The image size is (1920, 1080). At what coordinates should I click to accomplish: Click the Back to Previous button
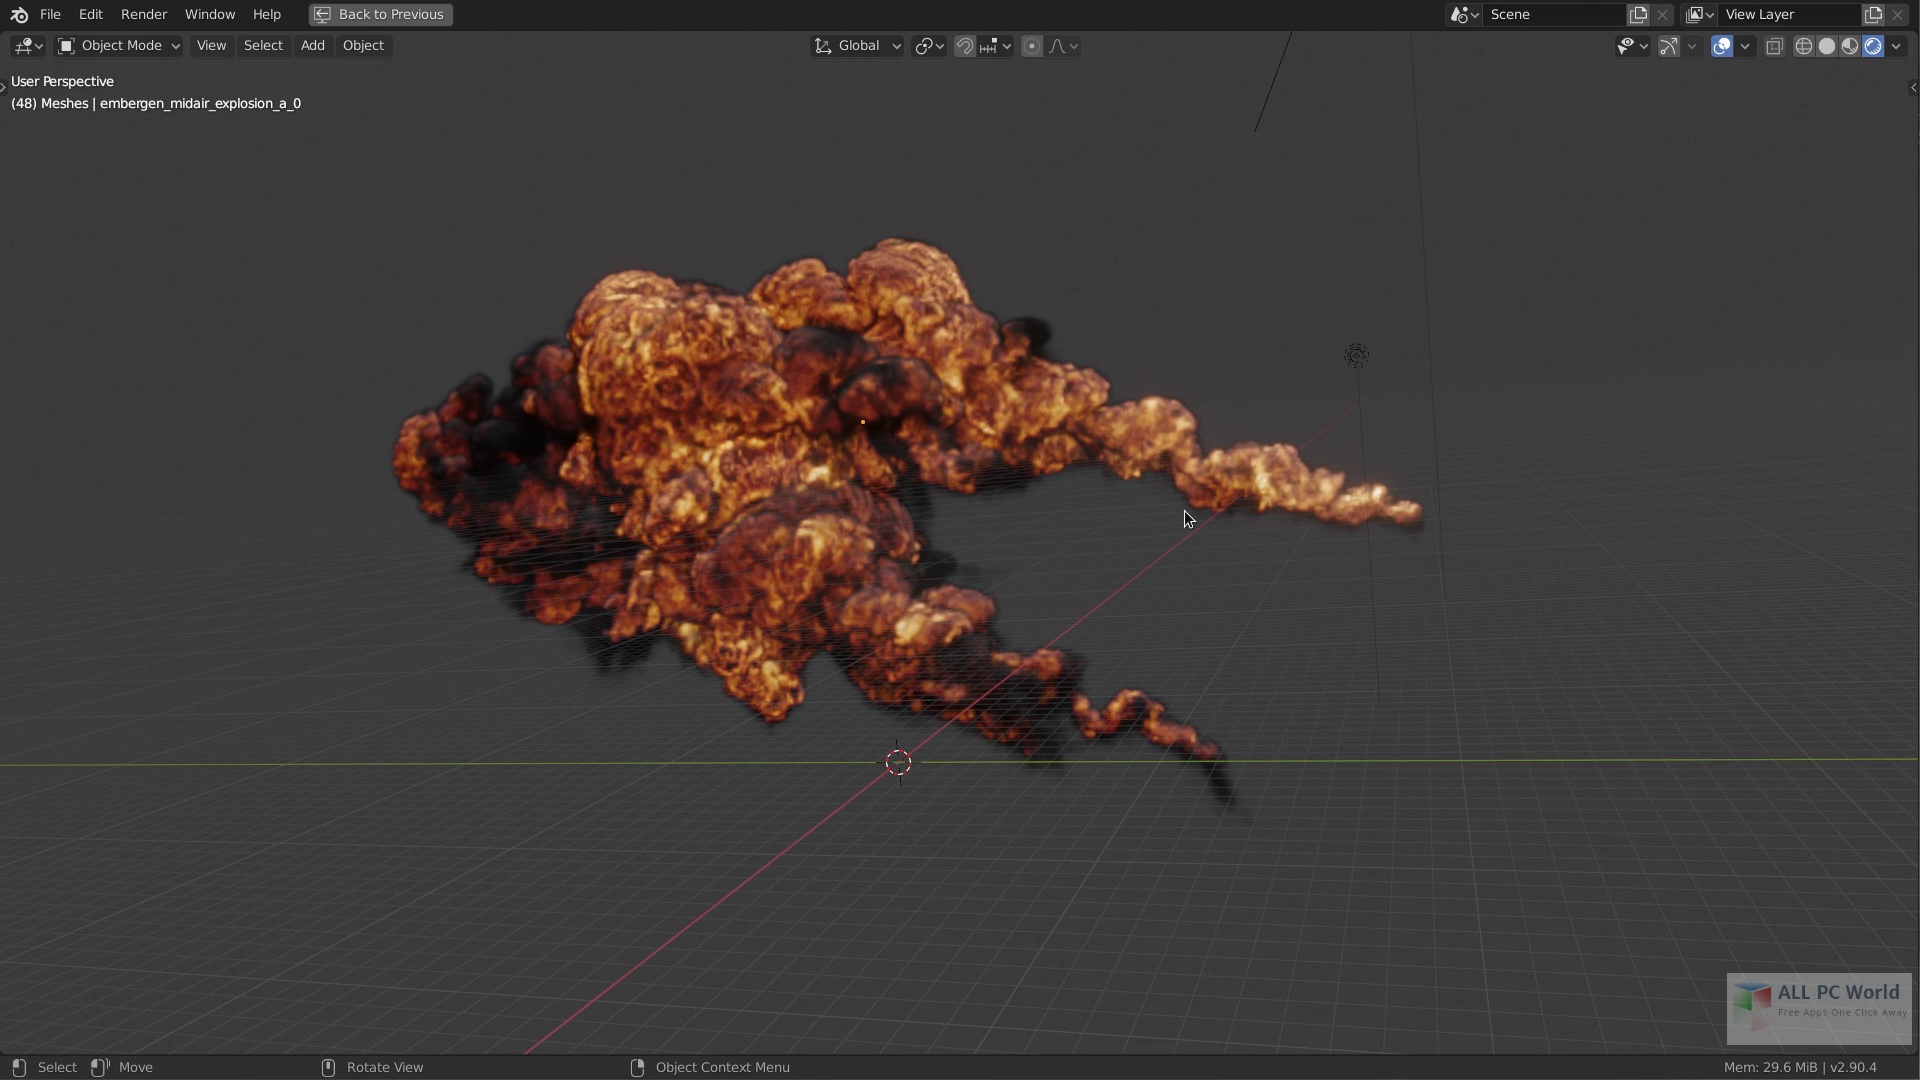click(x=379, y=14)
